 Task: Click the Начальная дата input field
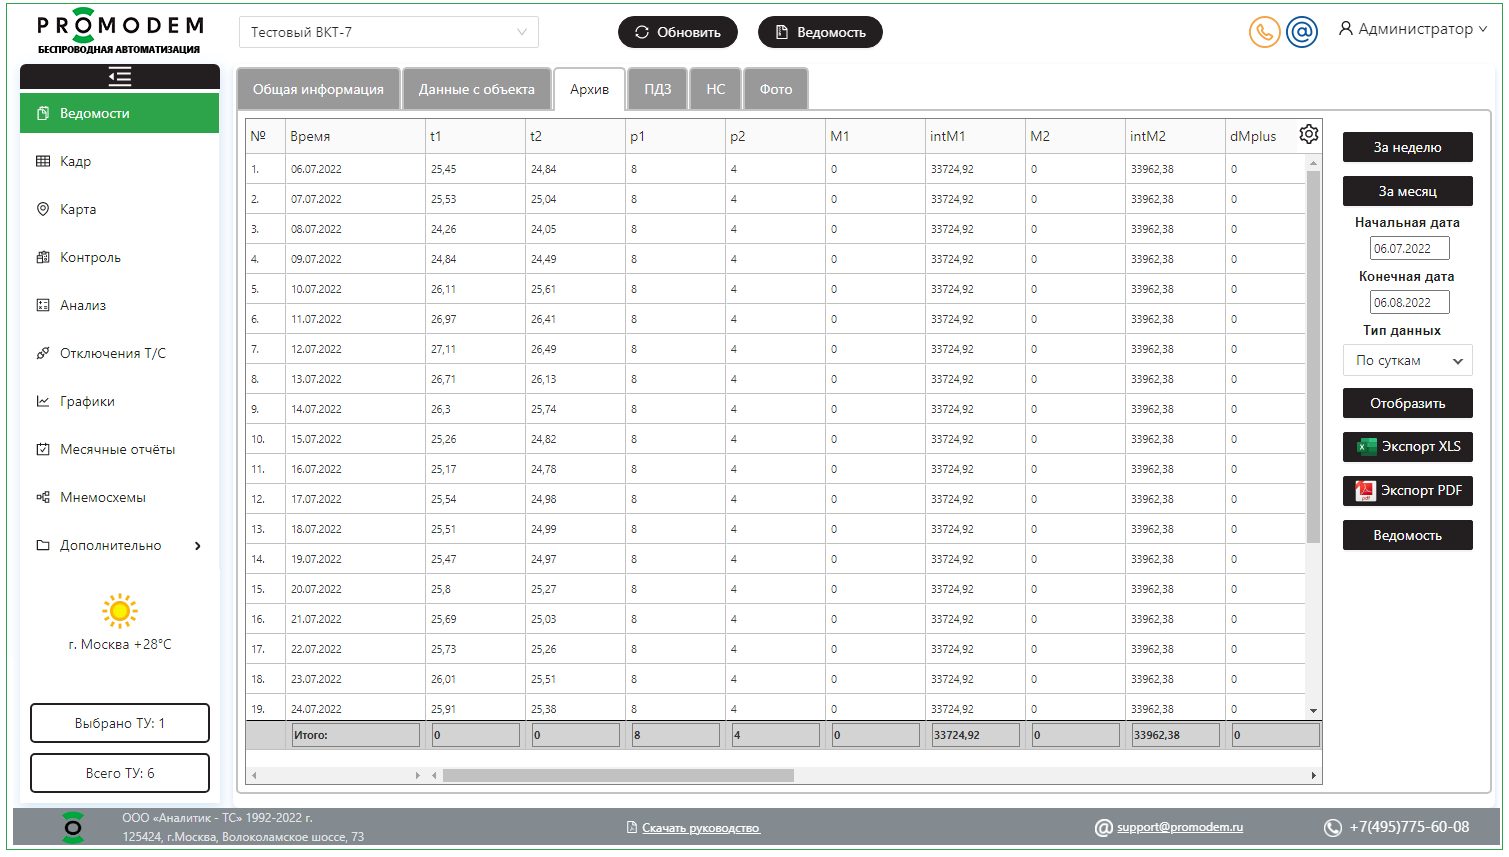(x=1409, y=248)
